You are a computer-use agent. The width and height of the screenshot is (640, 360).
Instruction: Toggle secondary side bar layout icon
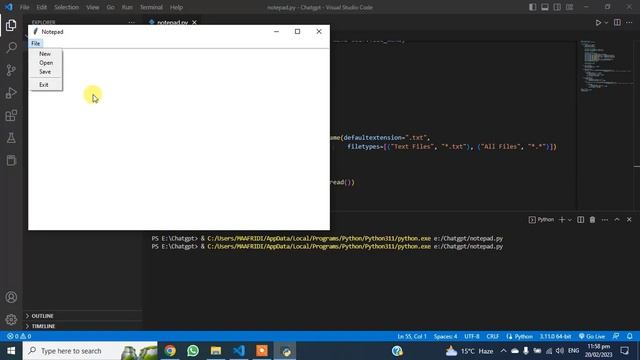coord(557,7)
